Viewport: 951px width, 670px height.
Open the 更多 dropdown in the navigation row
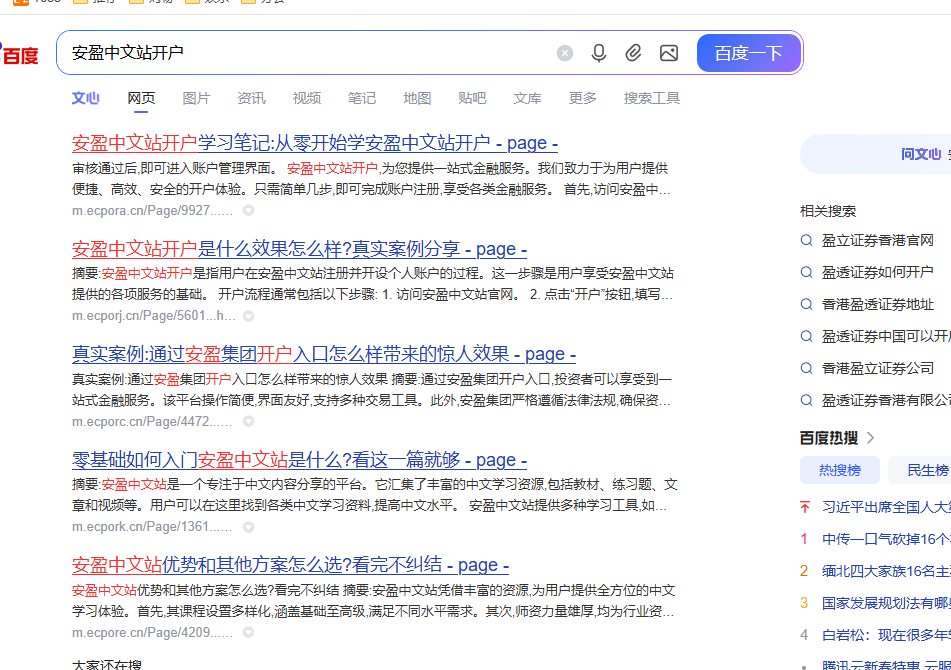click(x=581, y=98)
